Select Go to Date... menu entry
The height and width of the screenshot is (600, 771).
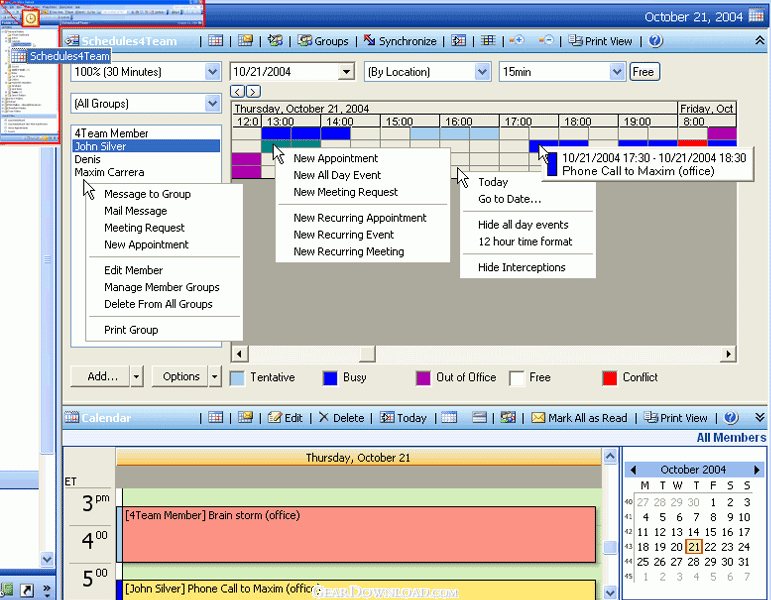pyautogui.click(x=509, y=199)
